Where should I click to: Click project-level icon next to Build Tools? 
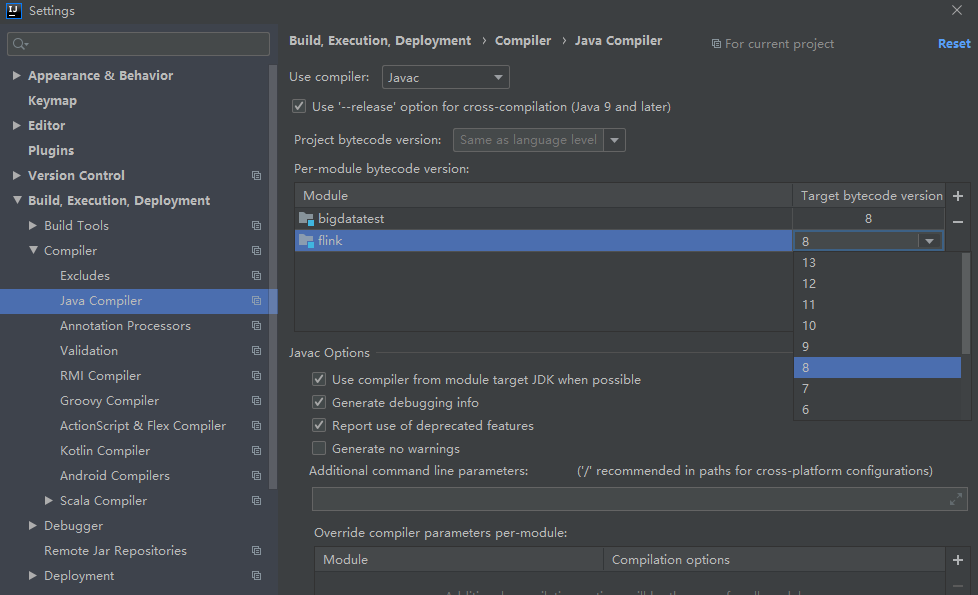tap(256, 226)
